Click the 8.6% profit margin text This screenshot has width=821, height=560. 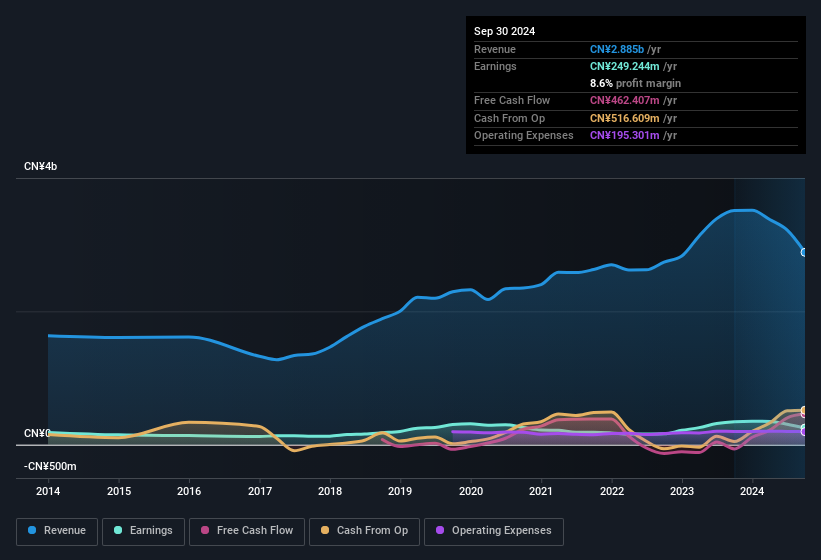point(635,83)
